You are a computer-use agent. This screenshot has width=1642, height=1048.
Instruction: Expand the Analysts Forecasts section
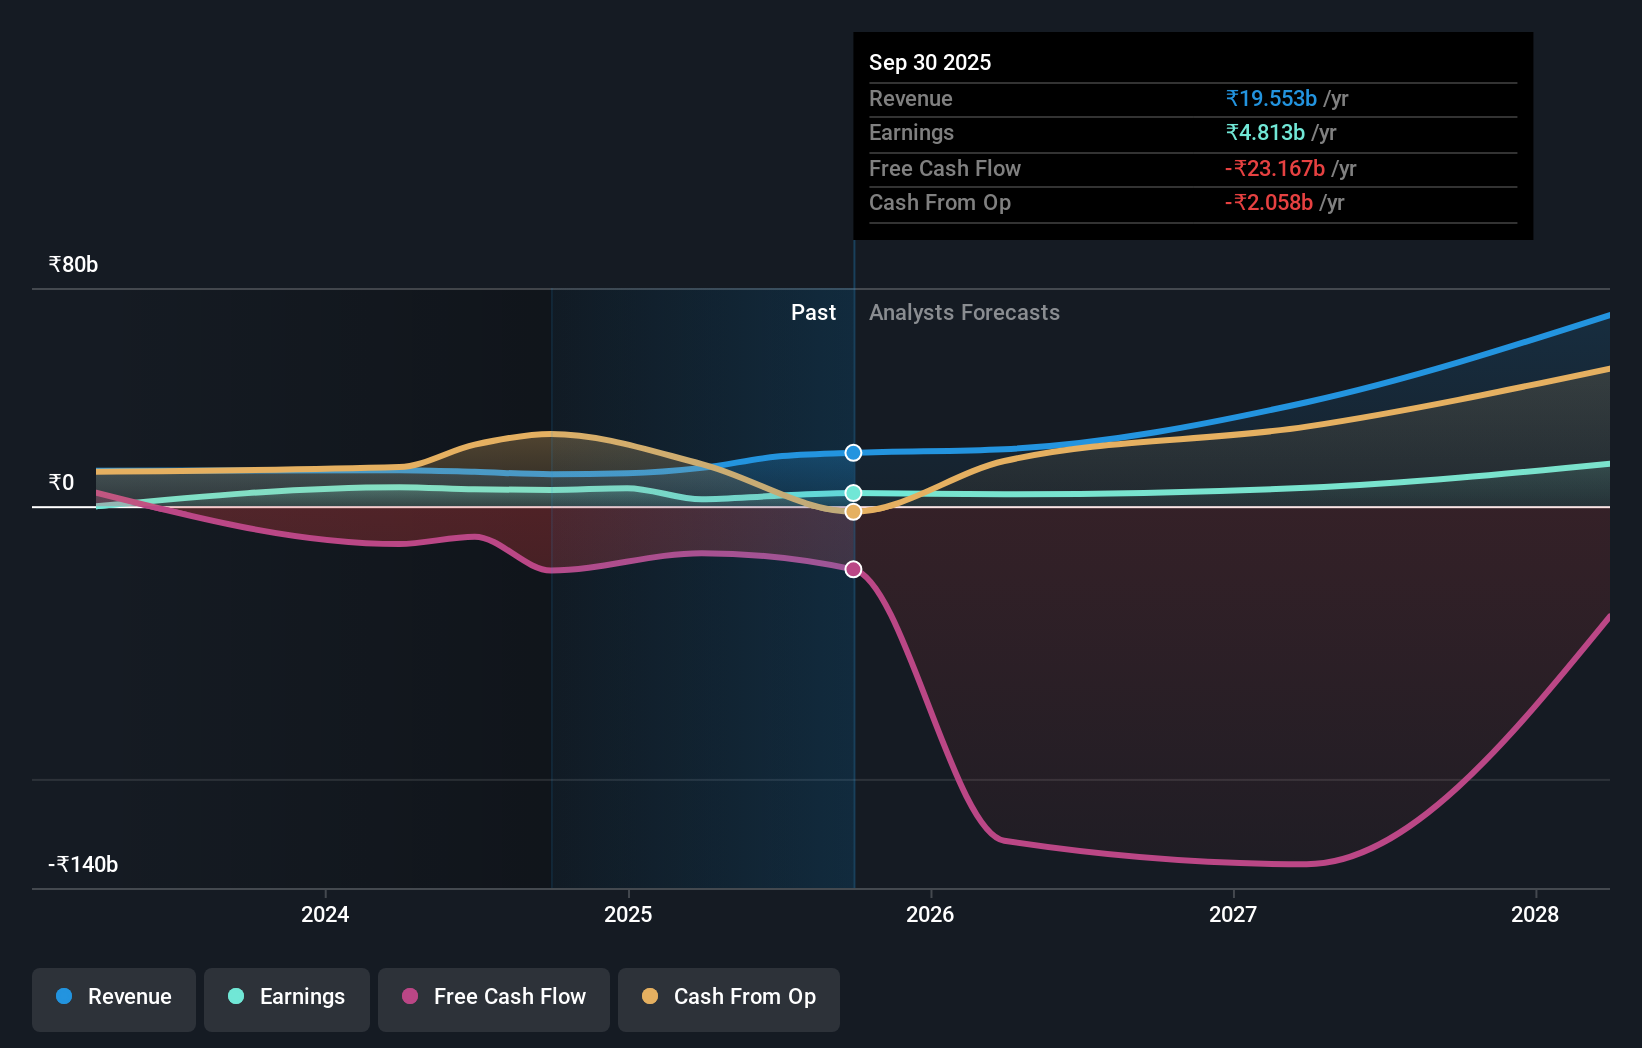963,312
